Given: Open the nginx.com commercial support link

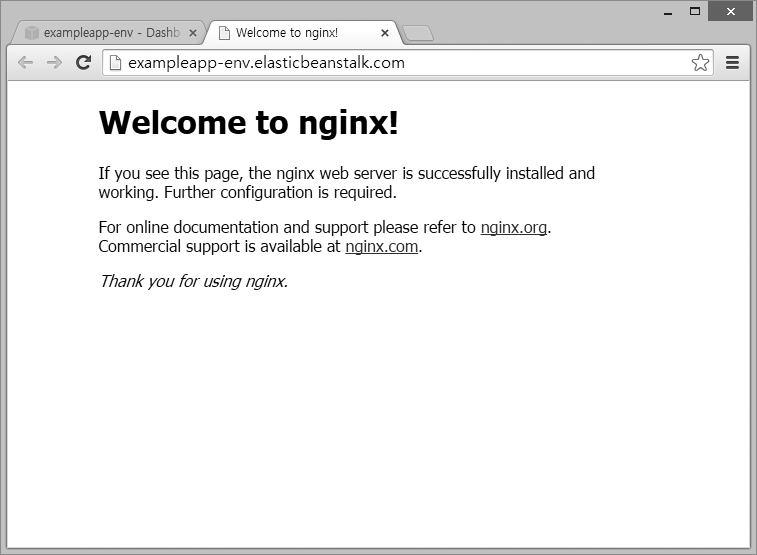Looking at the screenshot, I should pos(381,246).
